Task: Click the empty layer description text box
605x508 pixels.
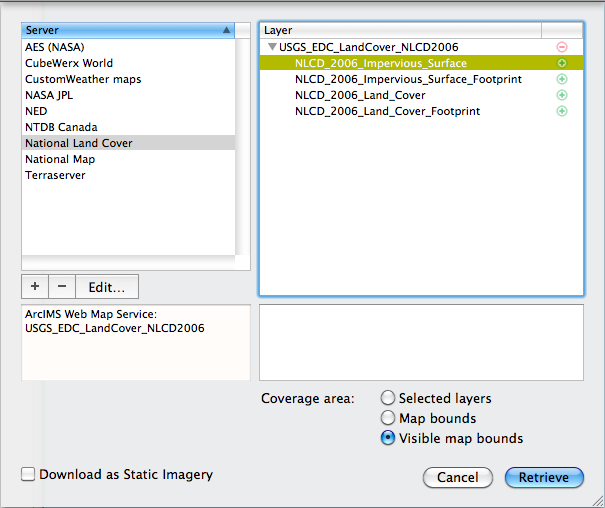Action: pyautogui.click(x=421, y=343)
